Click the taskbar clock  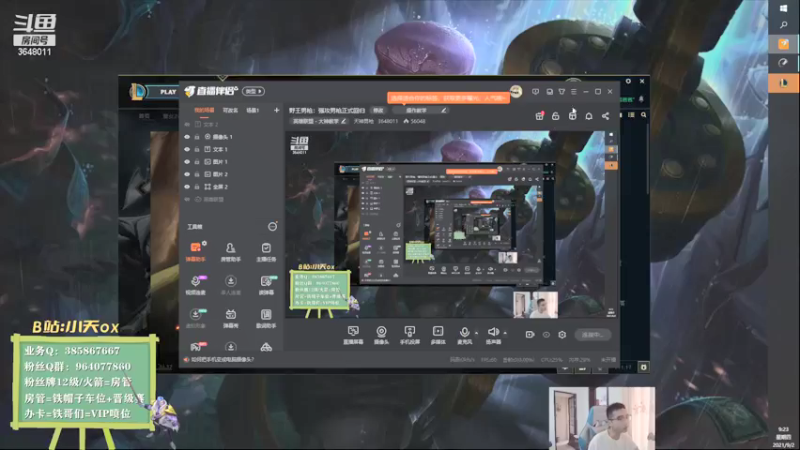(784, 438)
